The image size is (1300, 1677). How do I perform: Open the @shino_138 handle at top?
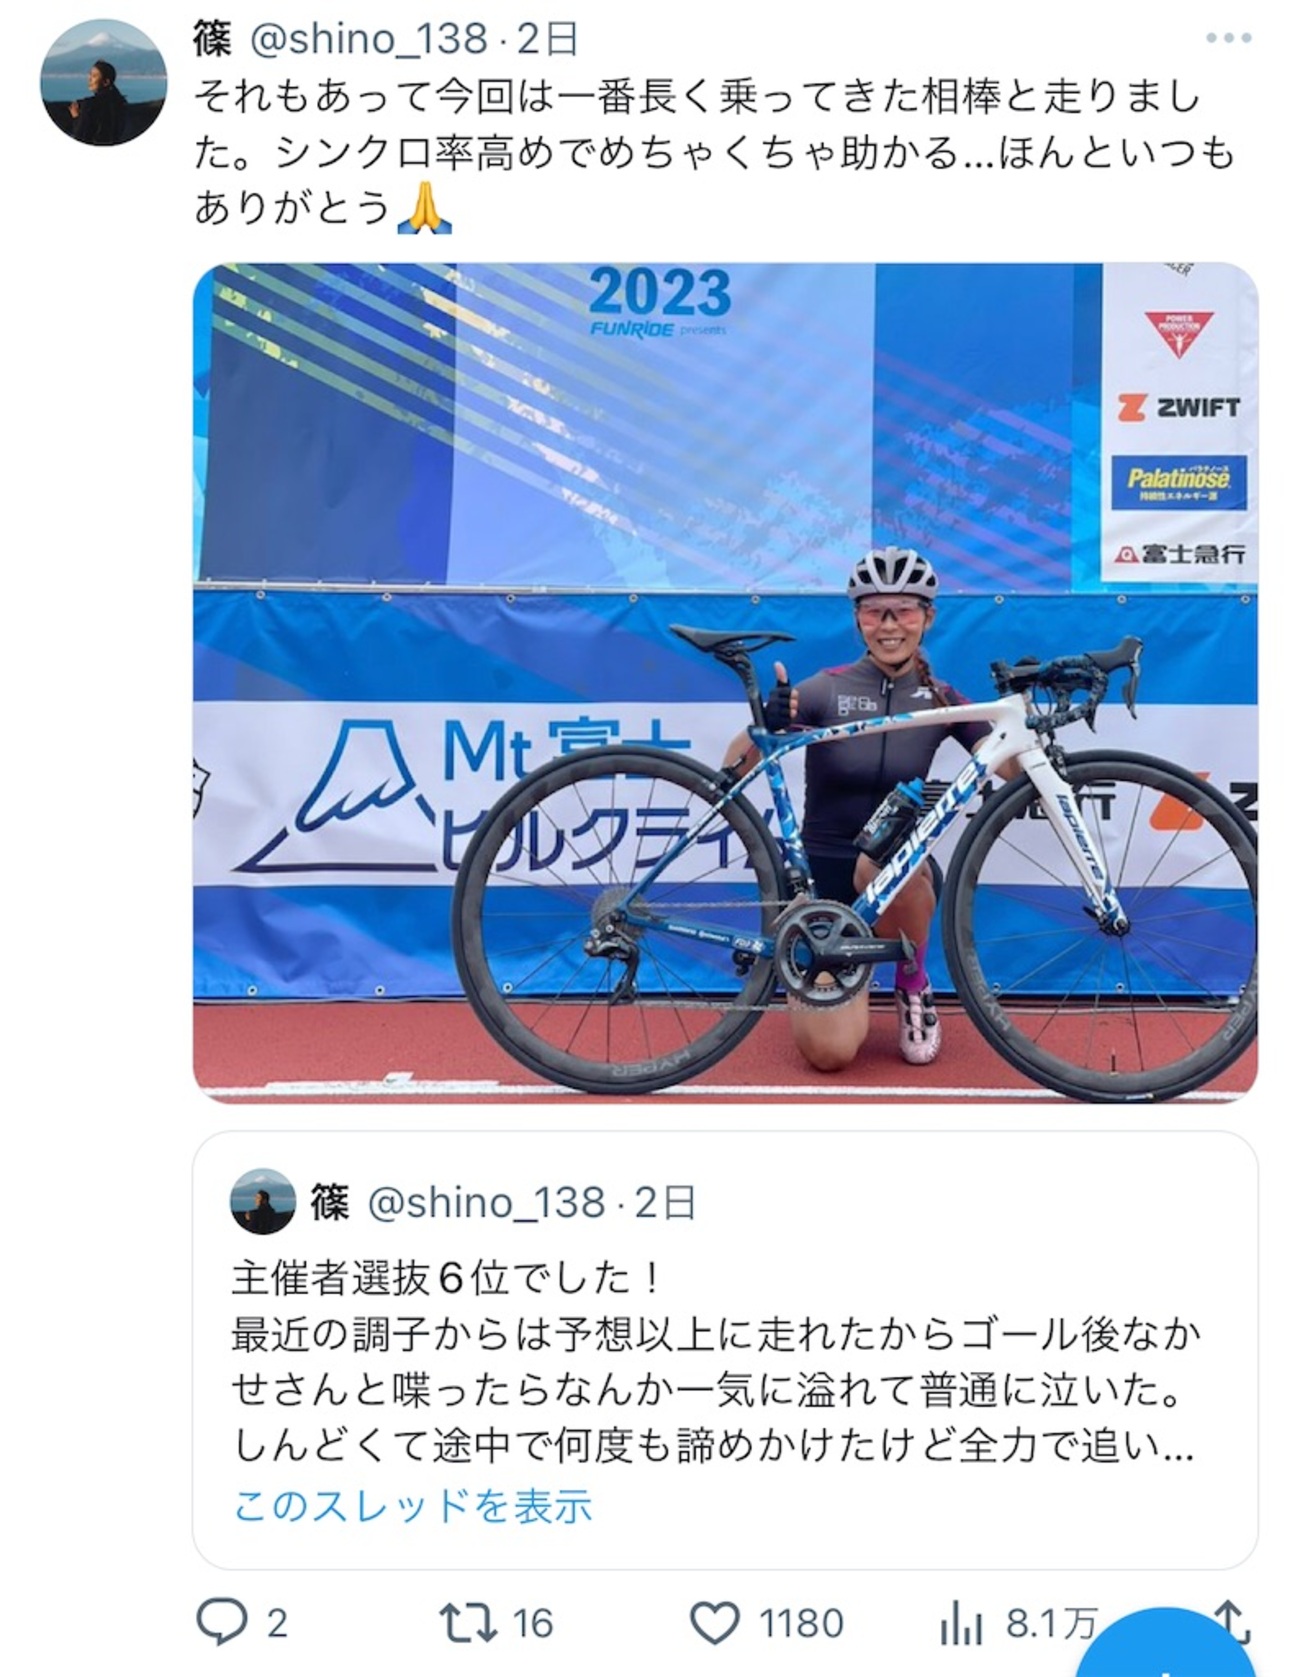(367, 39)
